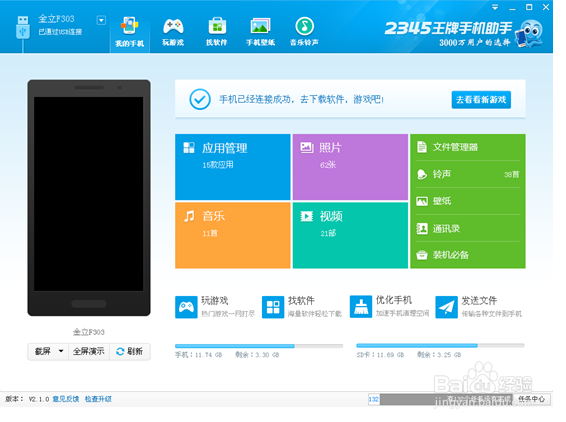Click the 音乐 note icon
Viewport: 566px width, 422px height.
tap(189, 216)
